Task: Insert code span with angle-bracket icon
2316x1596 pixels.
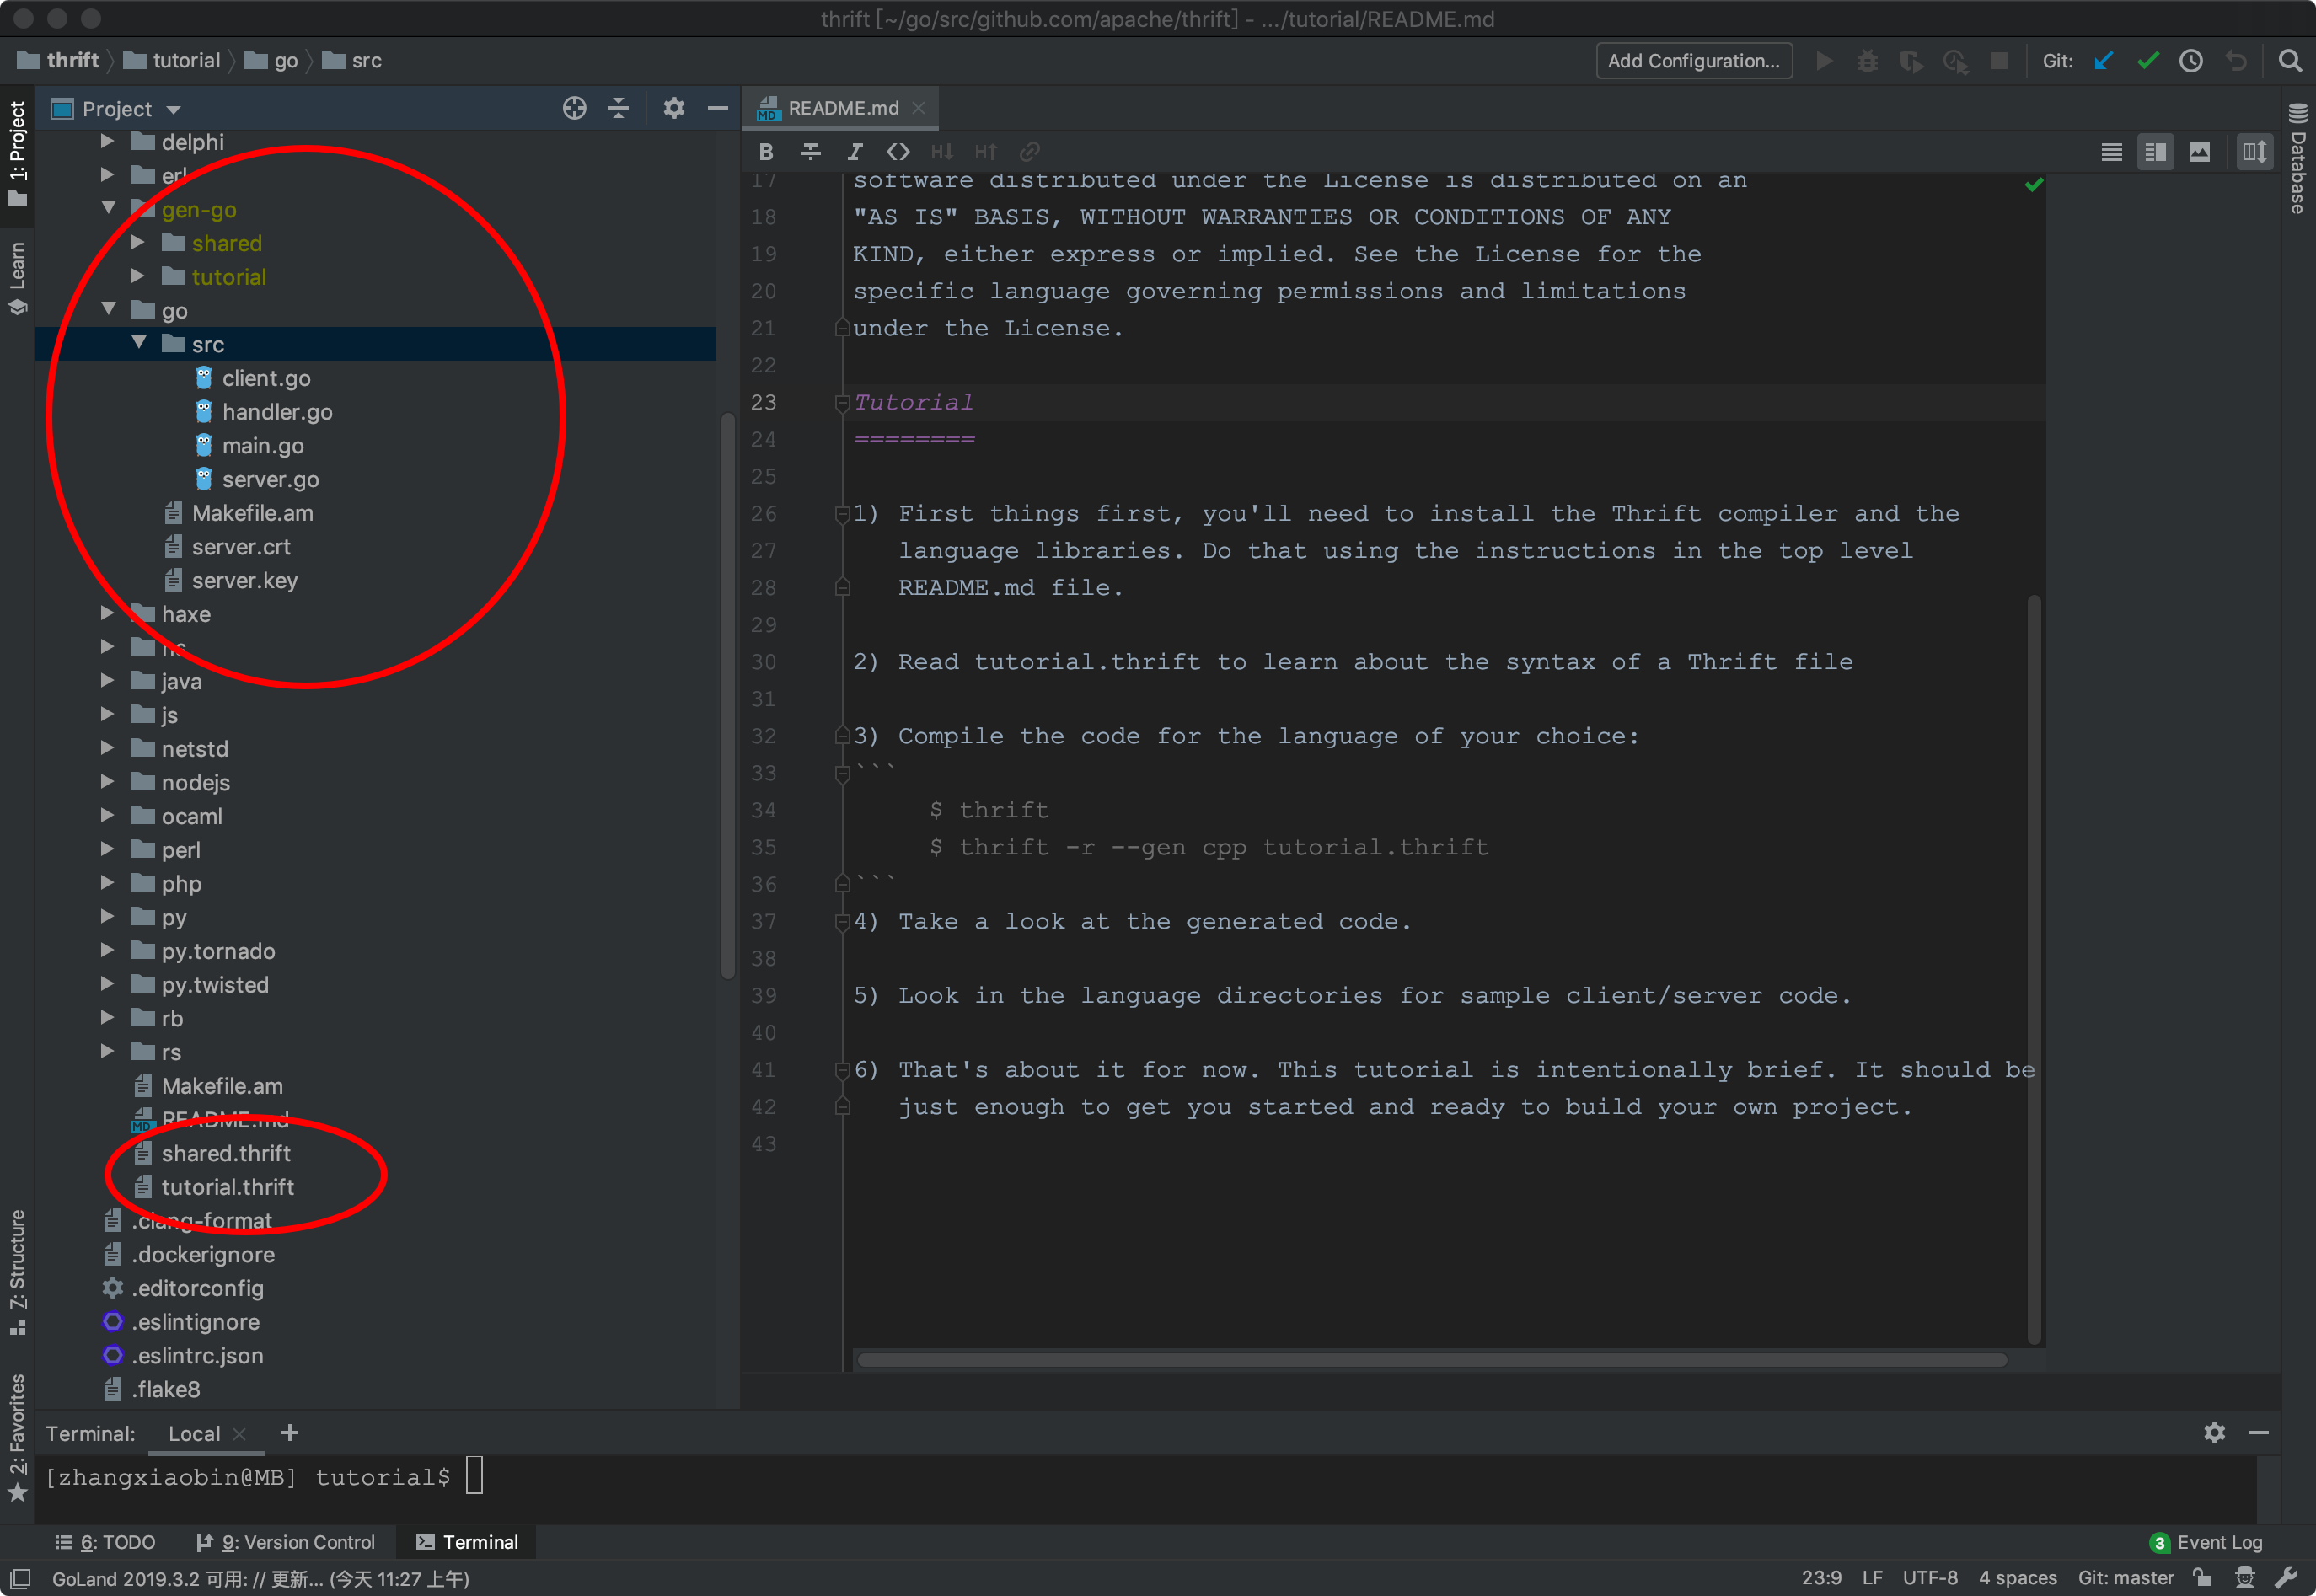Action: click(x=898, y=152)
